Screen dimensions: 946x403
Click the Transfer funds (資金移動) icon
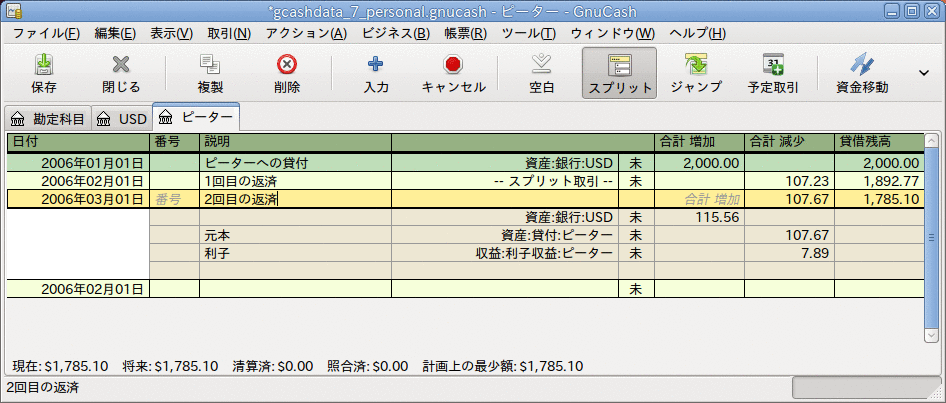click(x=862, y=74)
